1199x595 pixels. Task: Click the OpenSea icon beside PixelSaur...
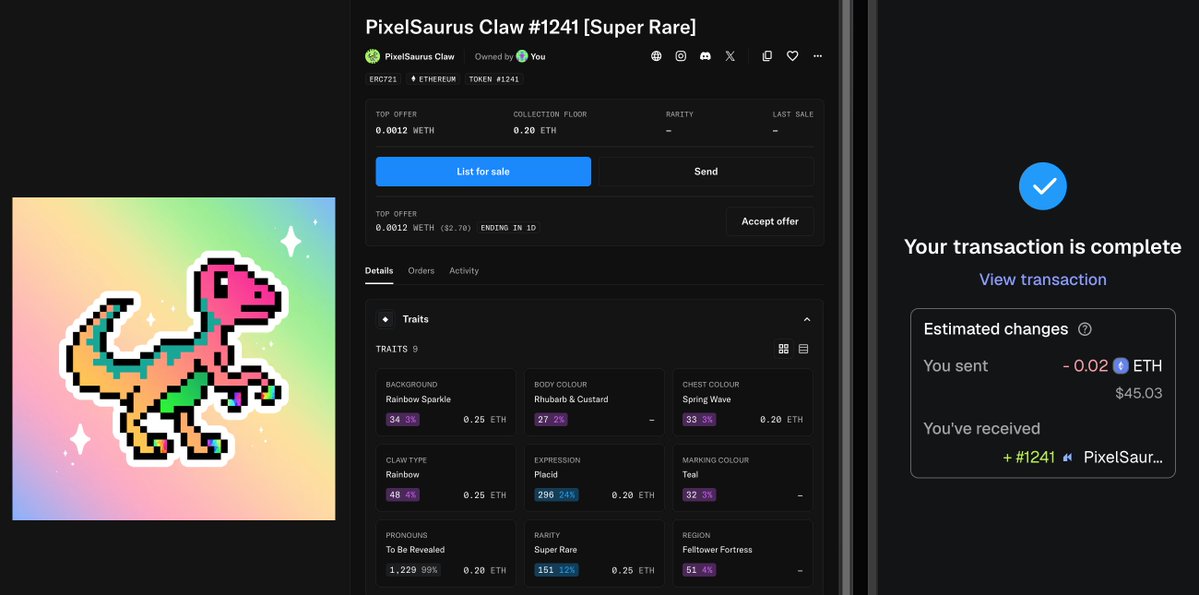pyautogui.click(x=1067, y=457)
